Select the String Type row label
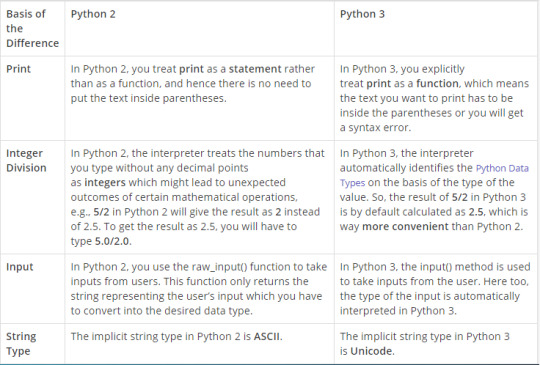The height and width of the screenshot is (365, 540). 21,344
